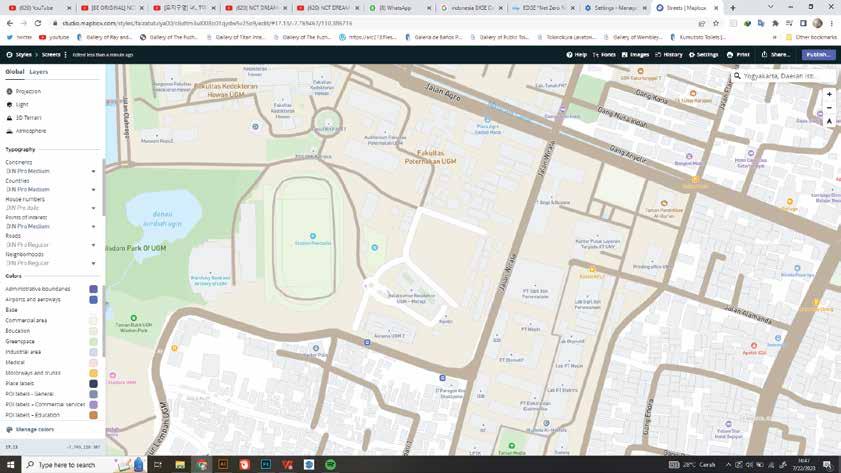
Task: Open Spotify from the taskbar
Action: point(330,464)
